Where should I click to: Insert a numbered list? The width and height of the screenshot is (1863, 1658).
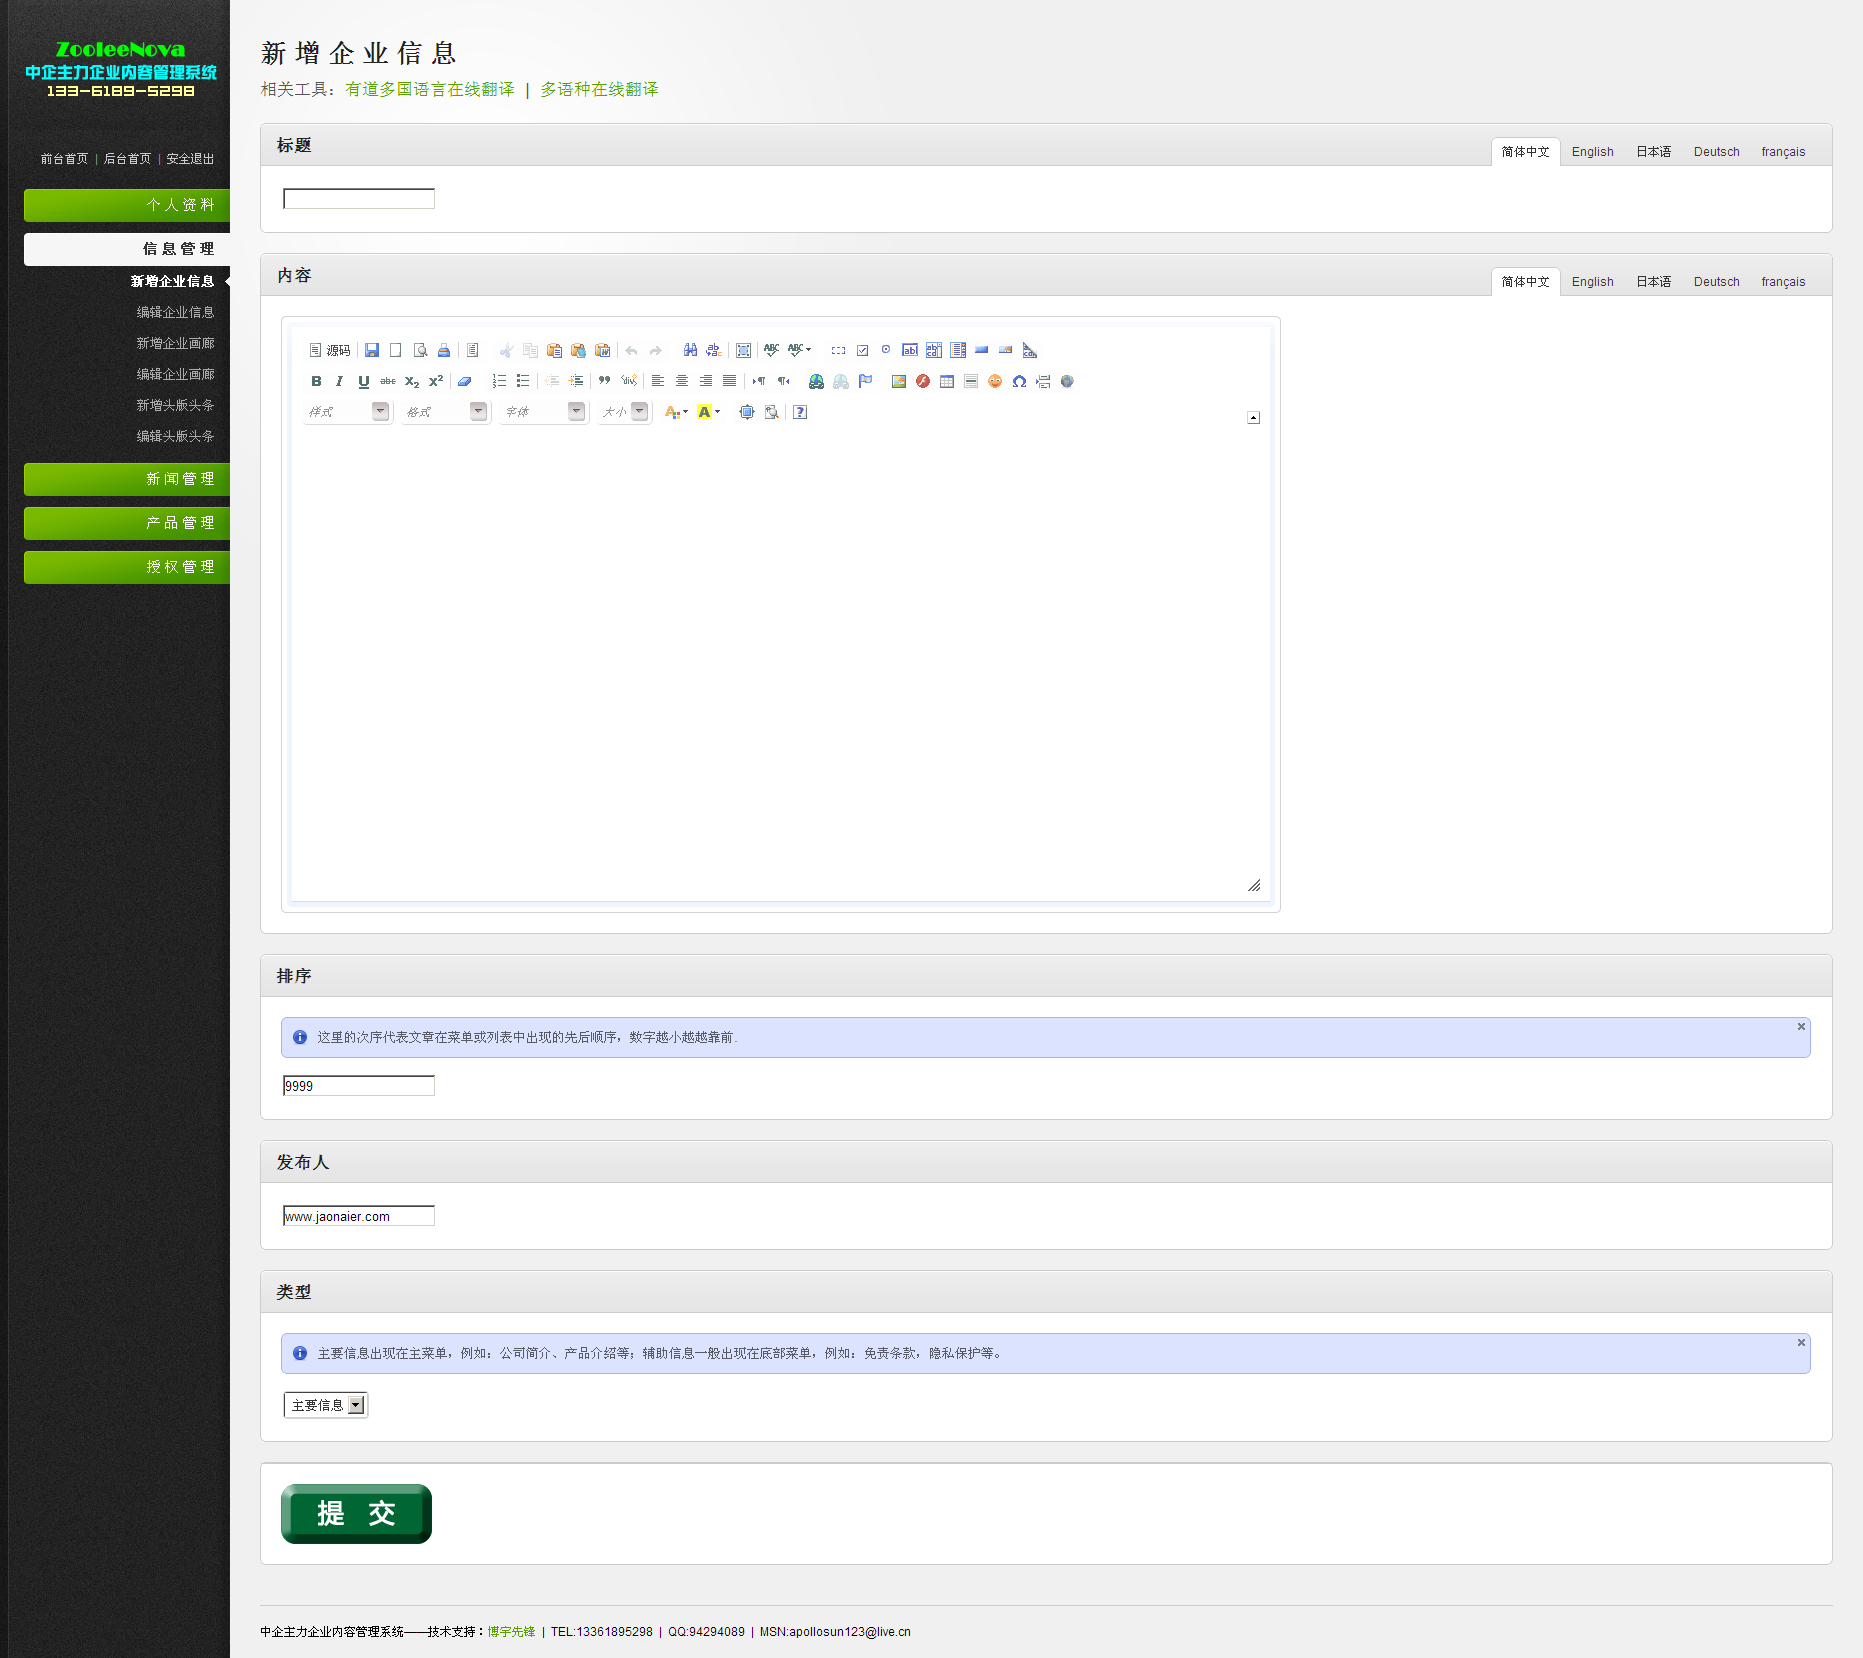pos(499,381)
